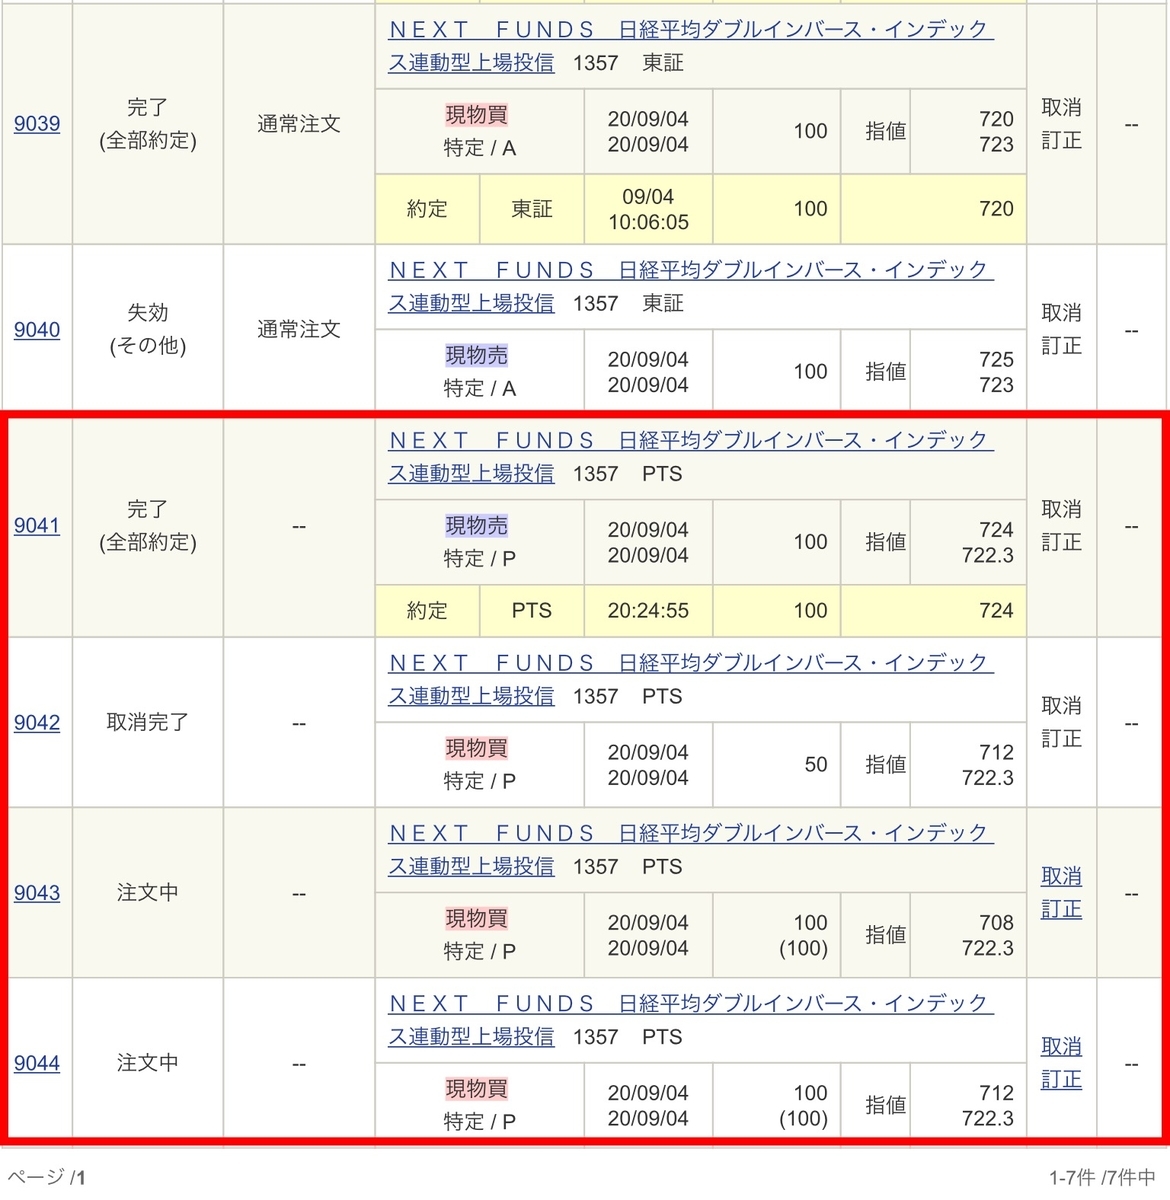Select PTS cell in order 9041 execution row

[532, 611]
